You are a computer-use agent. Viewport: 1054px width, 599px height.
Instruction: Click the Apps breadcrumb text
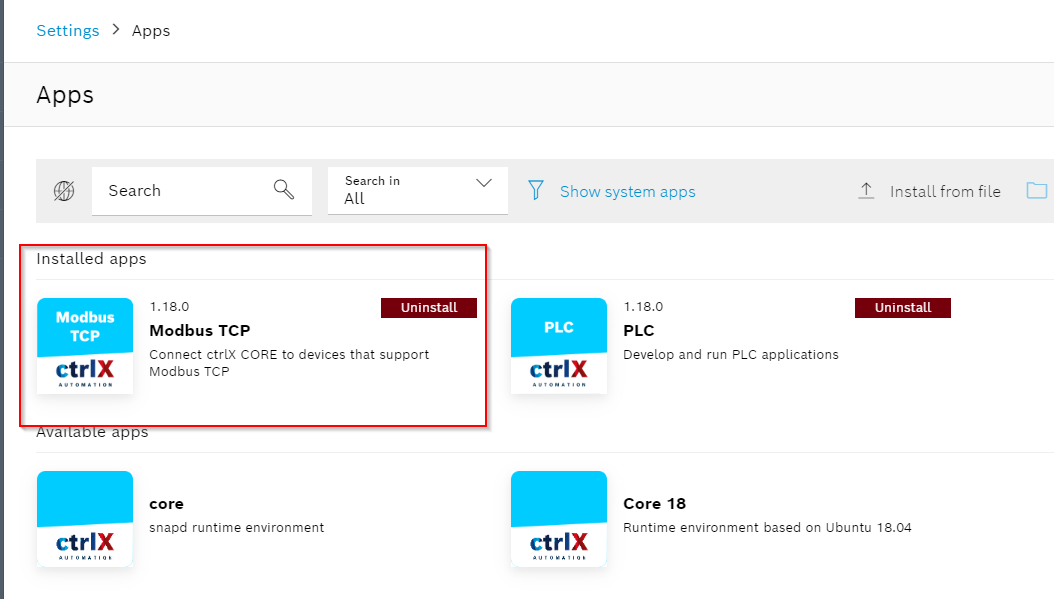(x=151, y=31)
